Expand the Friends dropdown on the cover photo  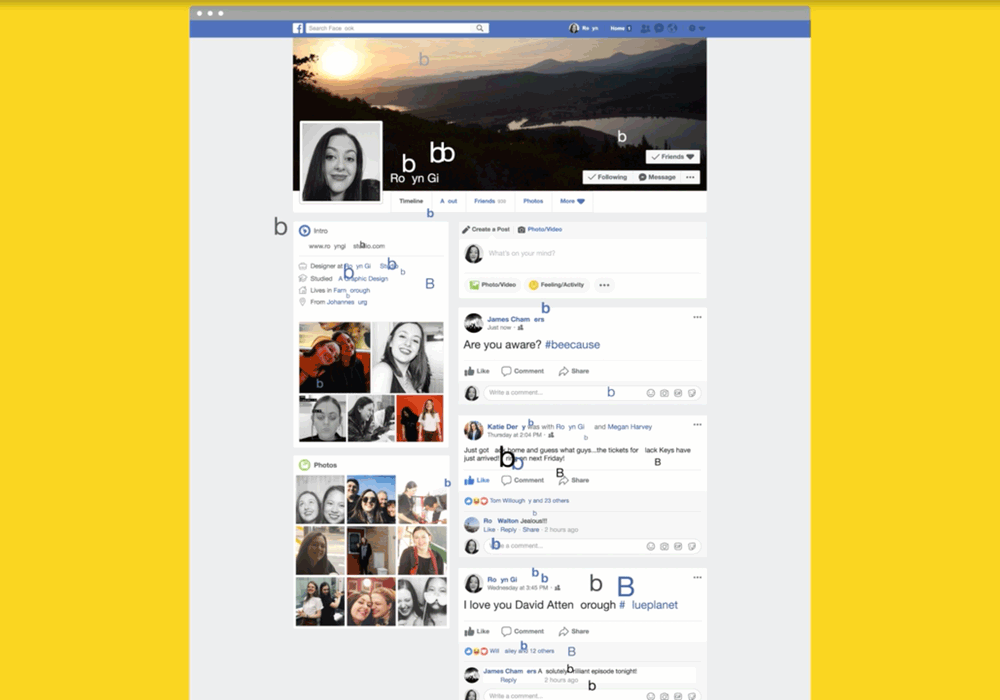click(673, 157)
